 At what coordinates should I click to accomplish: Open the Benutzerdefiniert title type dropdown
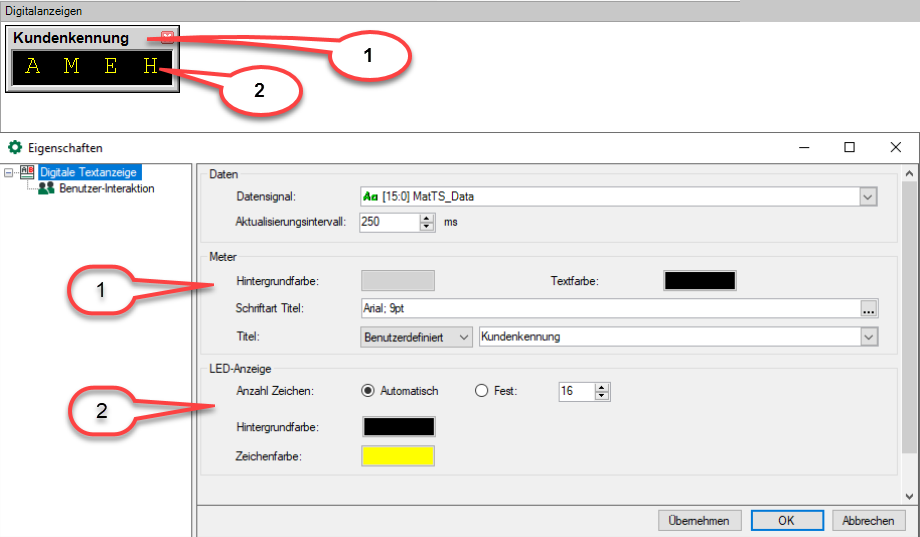tap(416, 337)
